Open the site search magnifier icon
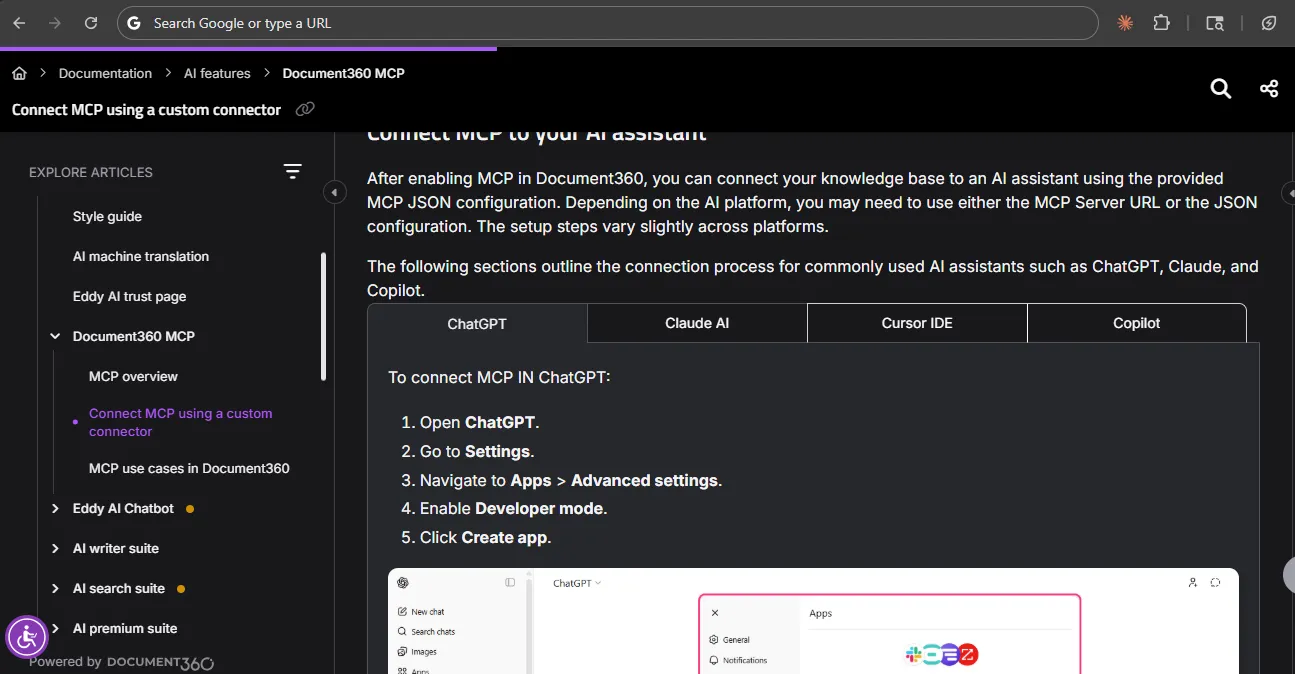The image size is (1295, 674). point(1221,89)
